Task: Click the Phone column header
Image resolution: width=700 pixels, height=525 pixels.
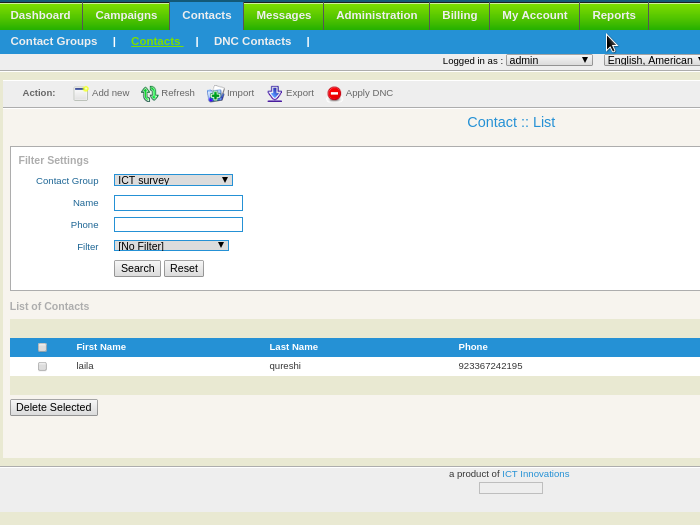Action: coord(473,347)
